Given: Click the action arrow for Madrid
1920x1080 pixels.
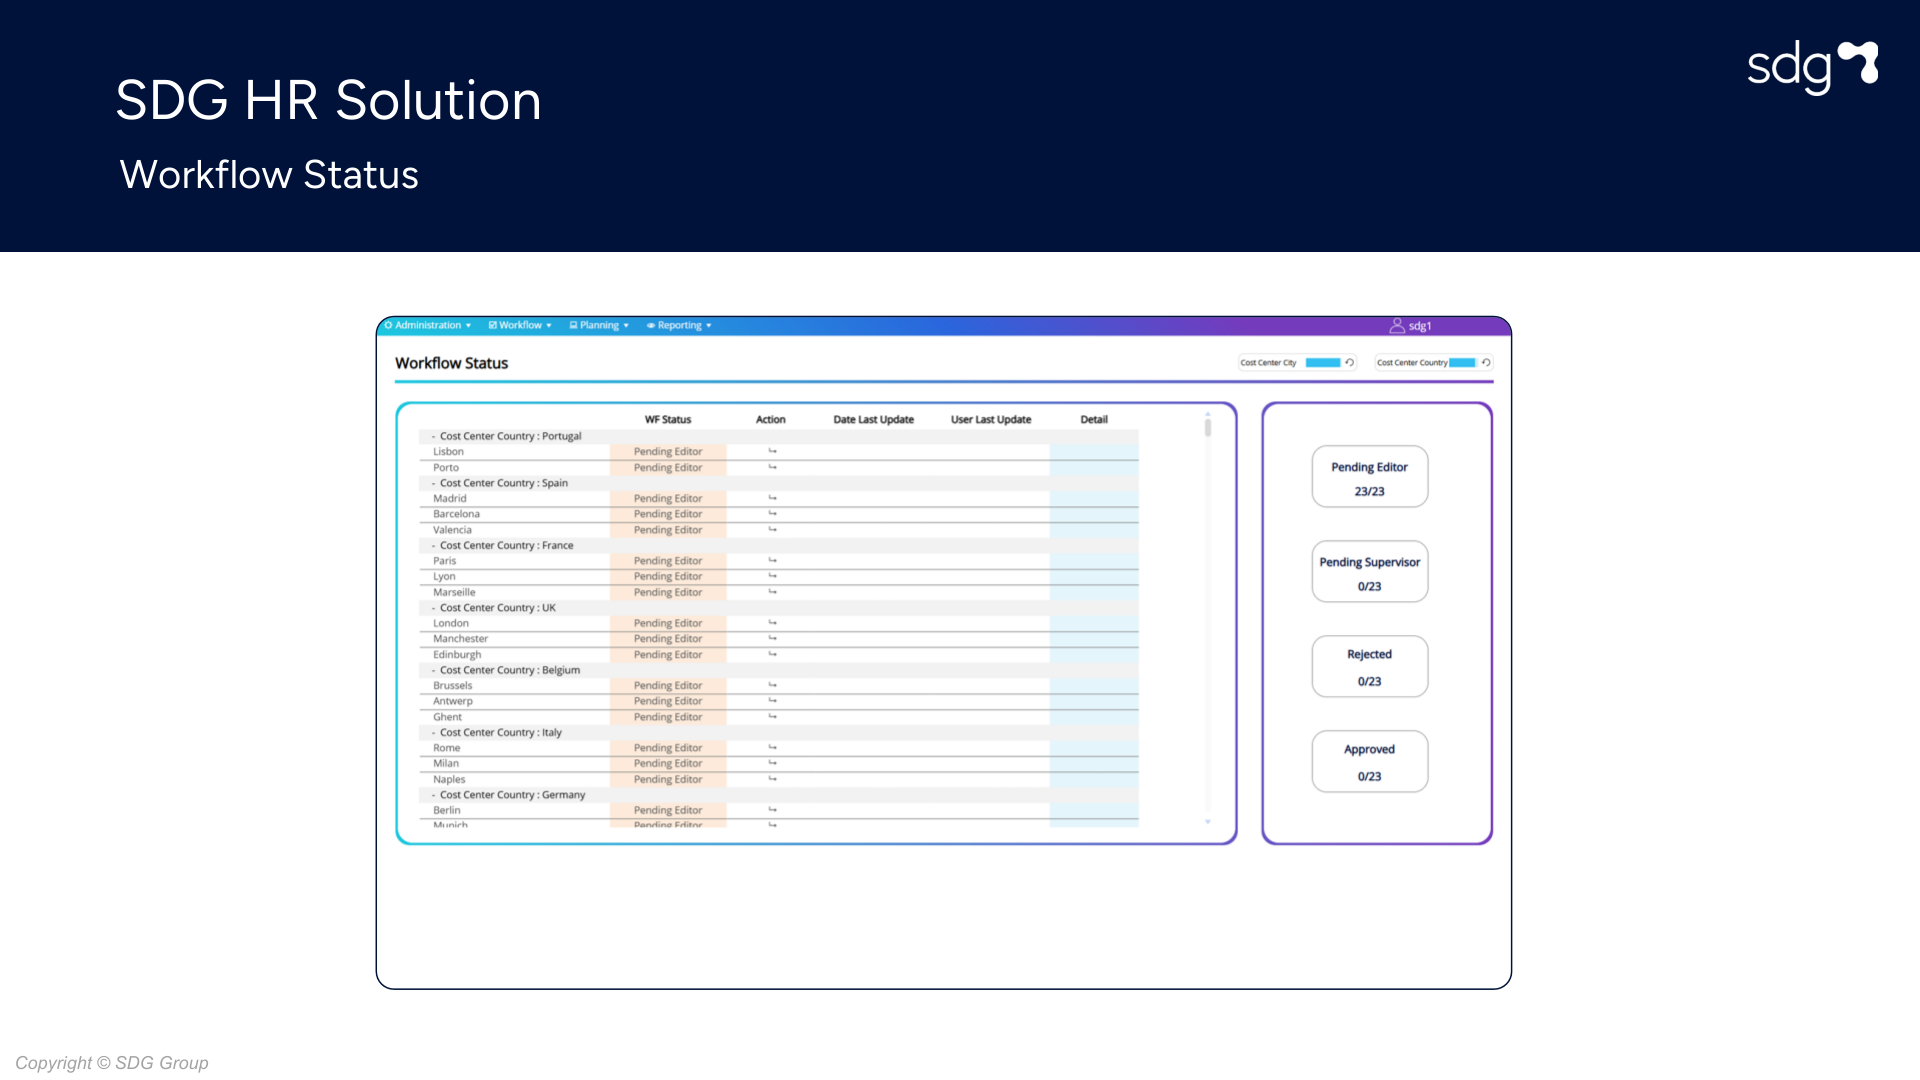Looking at the screenshot, I should pyautogui.click(x=772, y=498).
